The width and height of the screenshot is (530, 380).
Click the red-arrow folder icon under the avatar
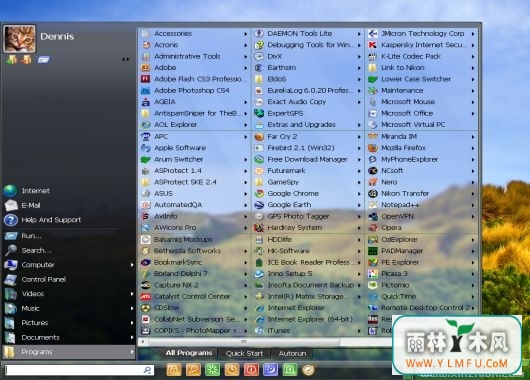27,60
